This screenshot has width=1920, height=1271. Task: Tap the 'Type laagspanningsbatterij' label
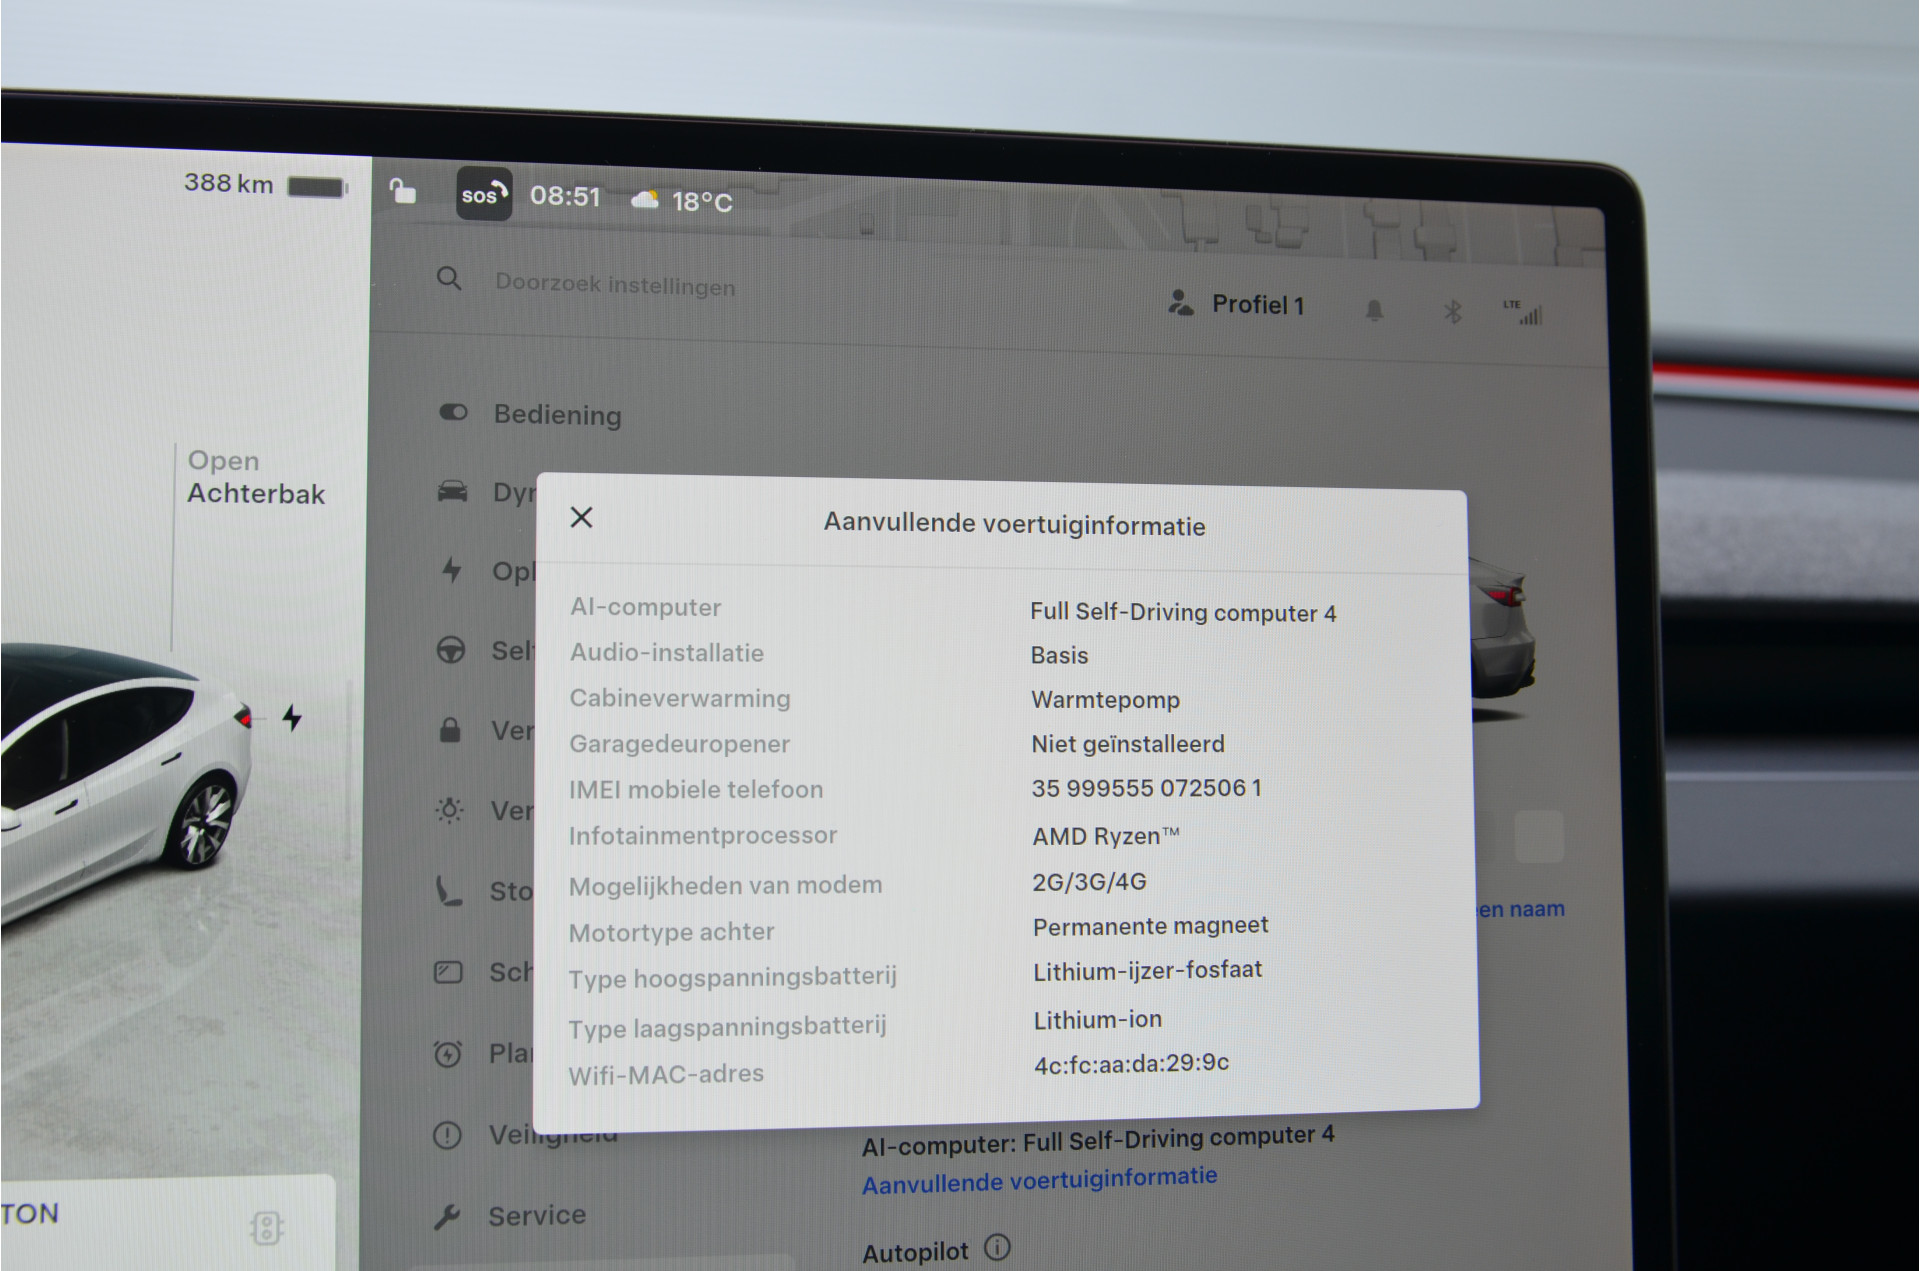[728, 1027]
